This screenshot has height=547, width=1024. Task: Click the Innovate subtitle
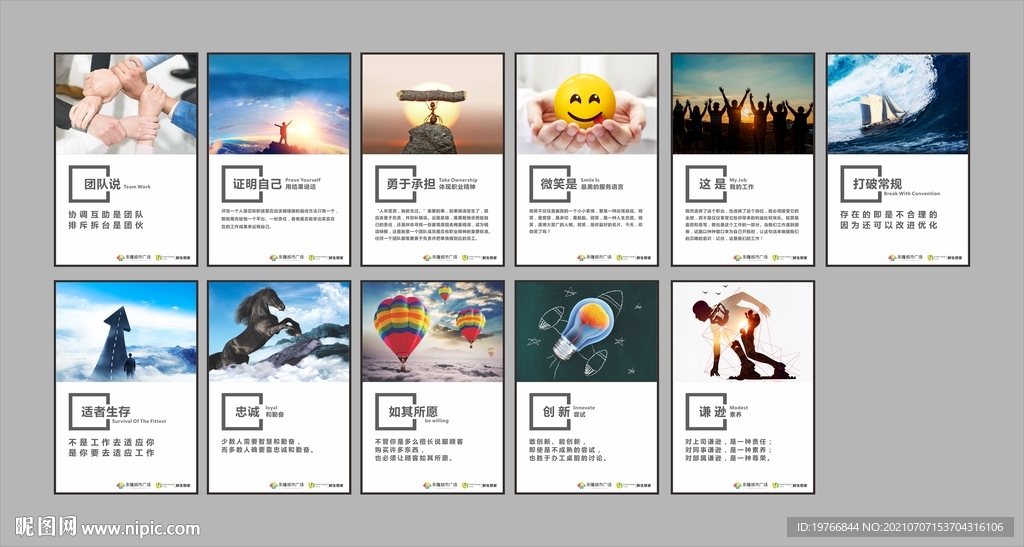tap(584, 408)
